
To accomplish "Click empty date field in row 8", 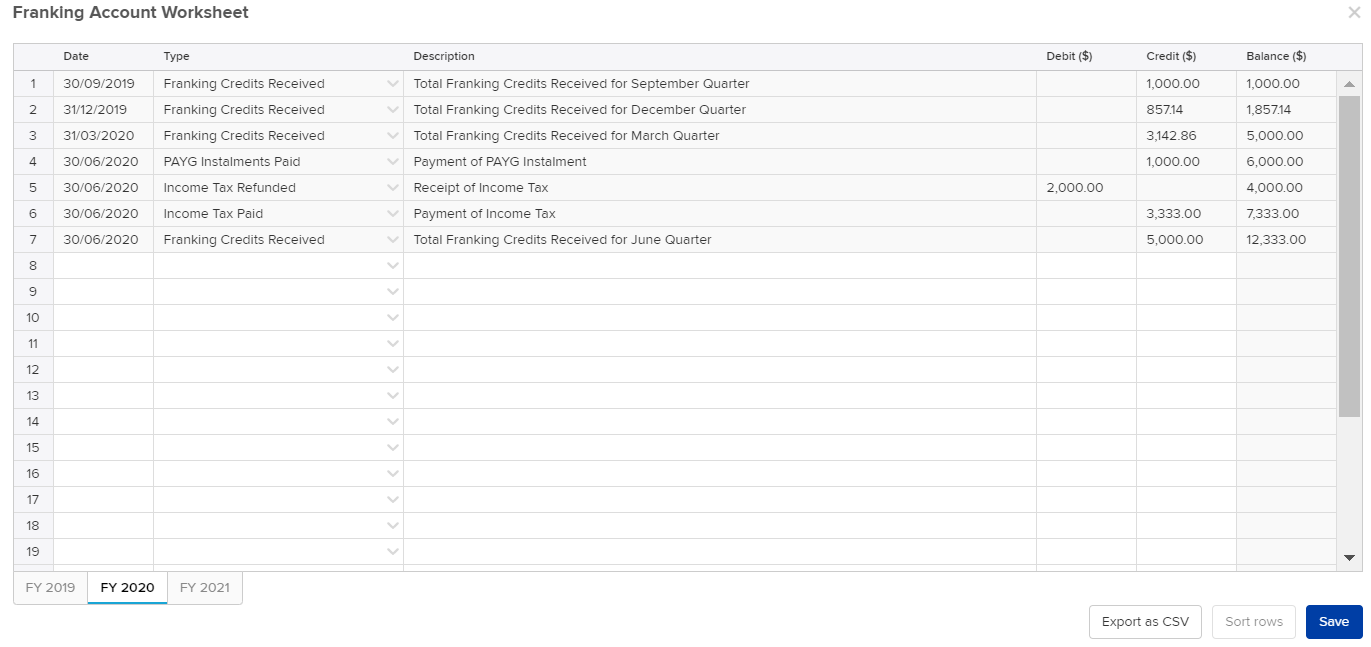I will pos(104,266).
